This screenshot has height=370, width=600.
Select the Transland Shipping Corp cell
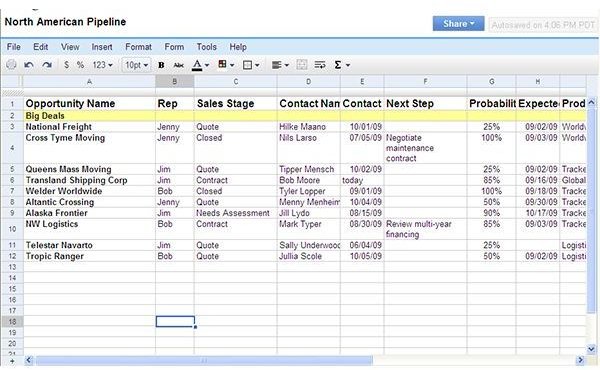[x=89, y=180]
